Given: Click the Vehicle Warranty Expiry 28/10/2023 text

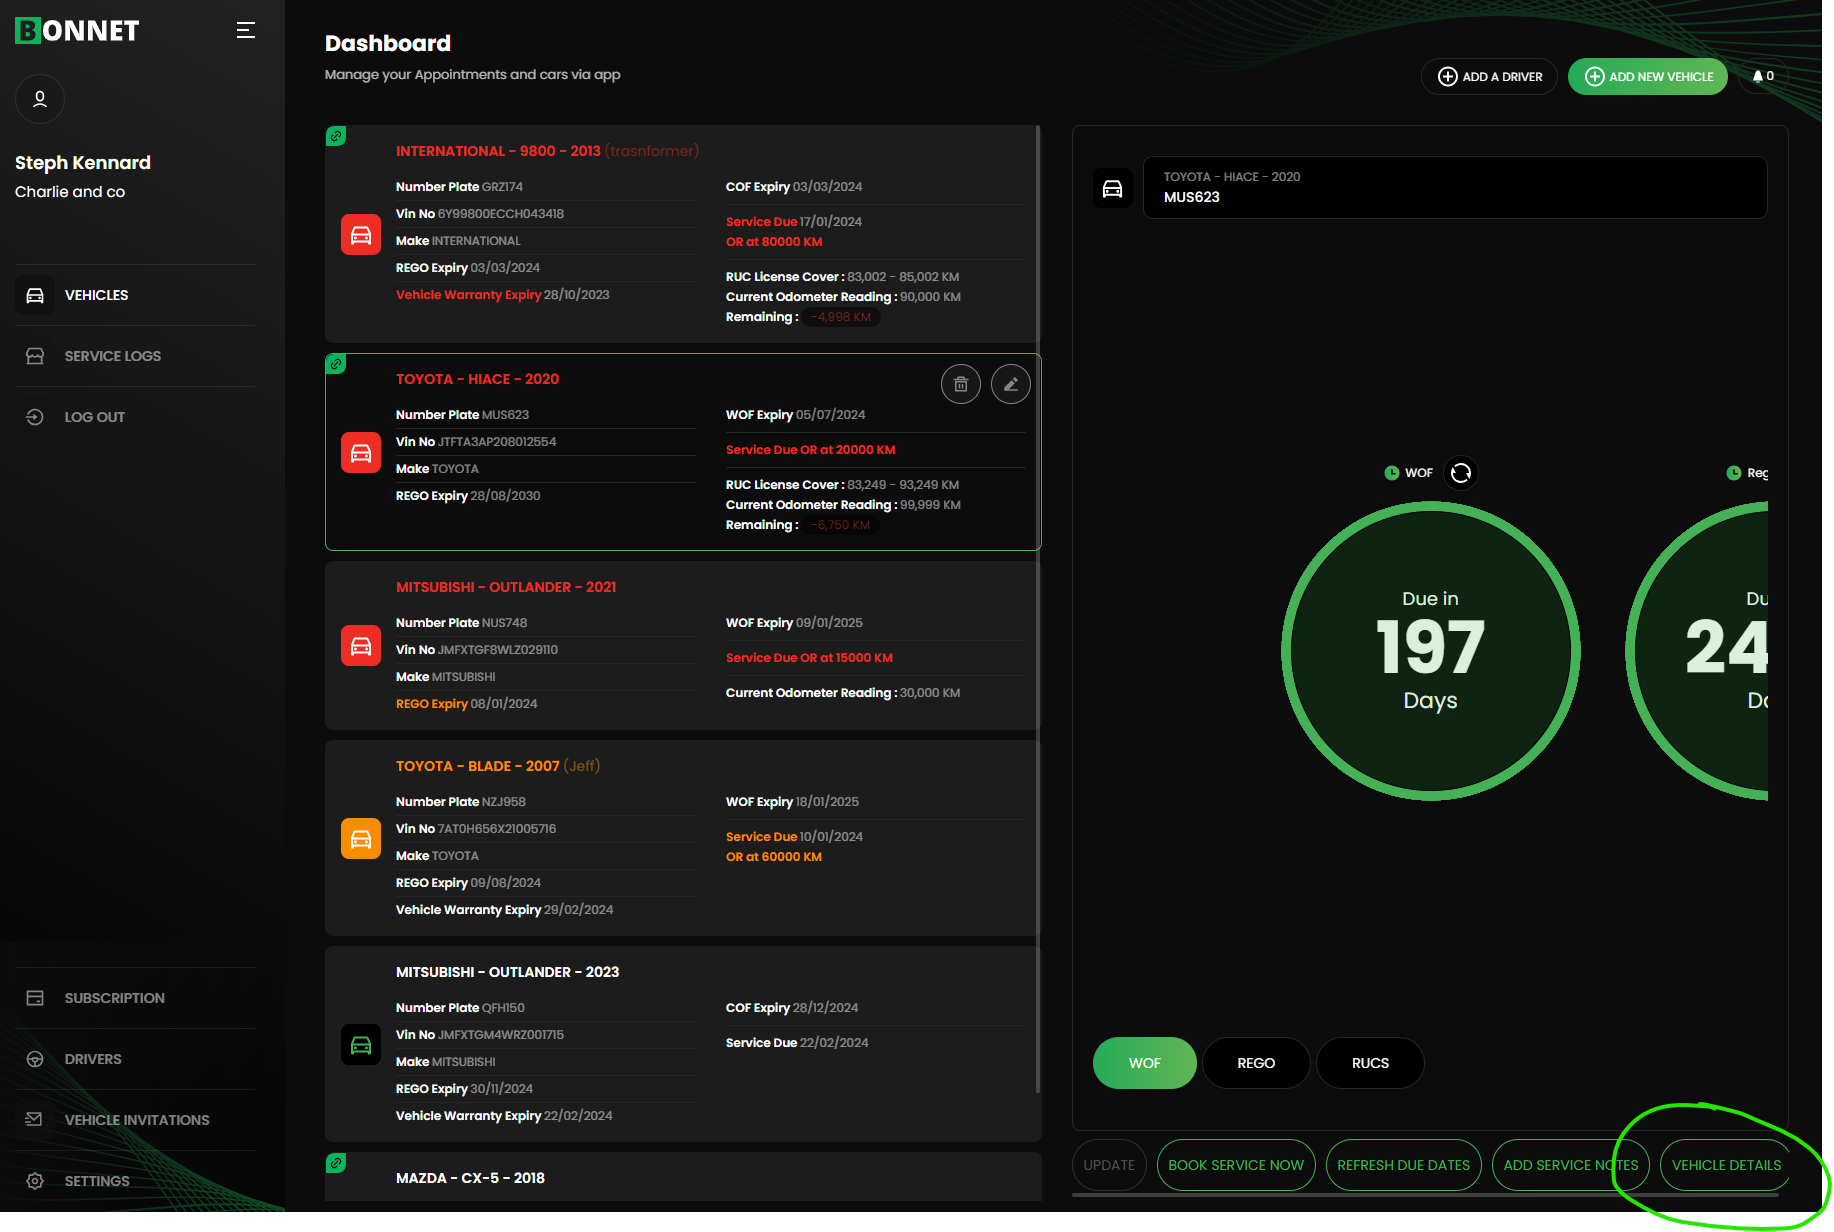Looking at the screenshot, I should point(503,295).
